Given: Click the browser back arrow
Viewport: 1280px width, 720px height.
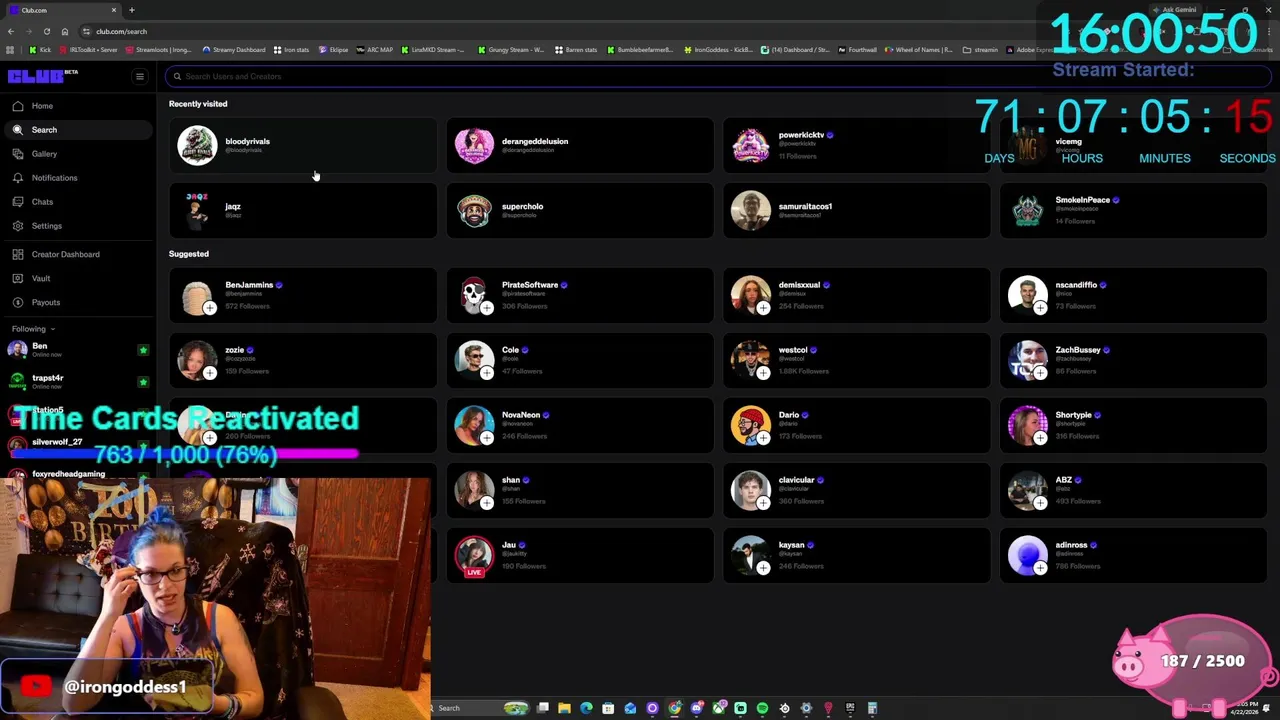Looking at the screenshot, I should click(x=11, y=31).
